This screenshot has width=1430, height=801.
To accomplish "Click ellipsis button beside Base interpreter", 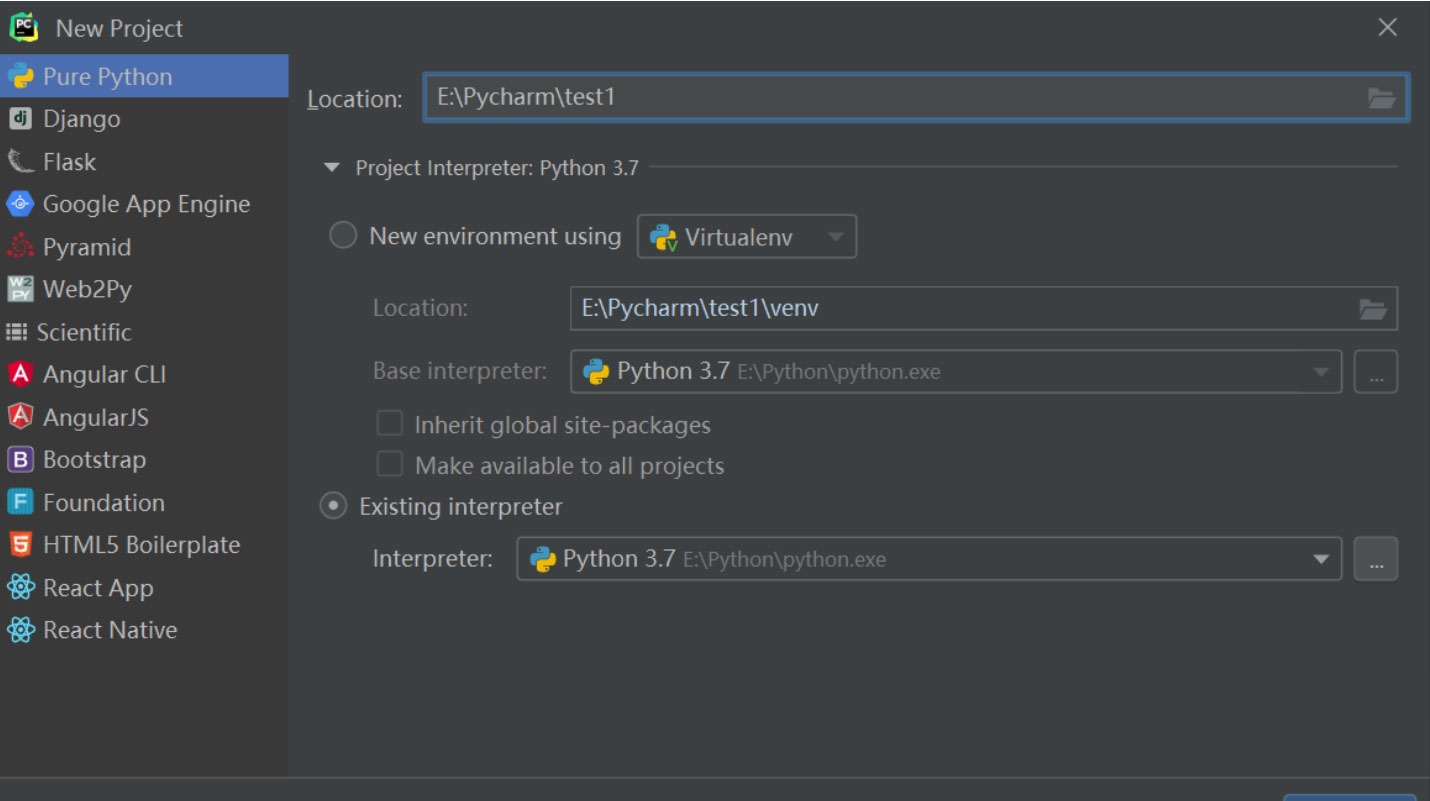I will coord(1376,372).
